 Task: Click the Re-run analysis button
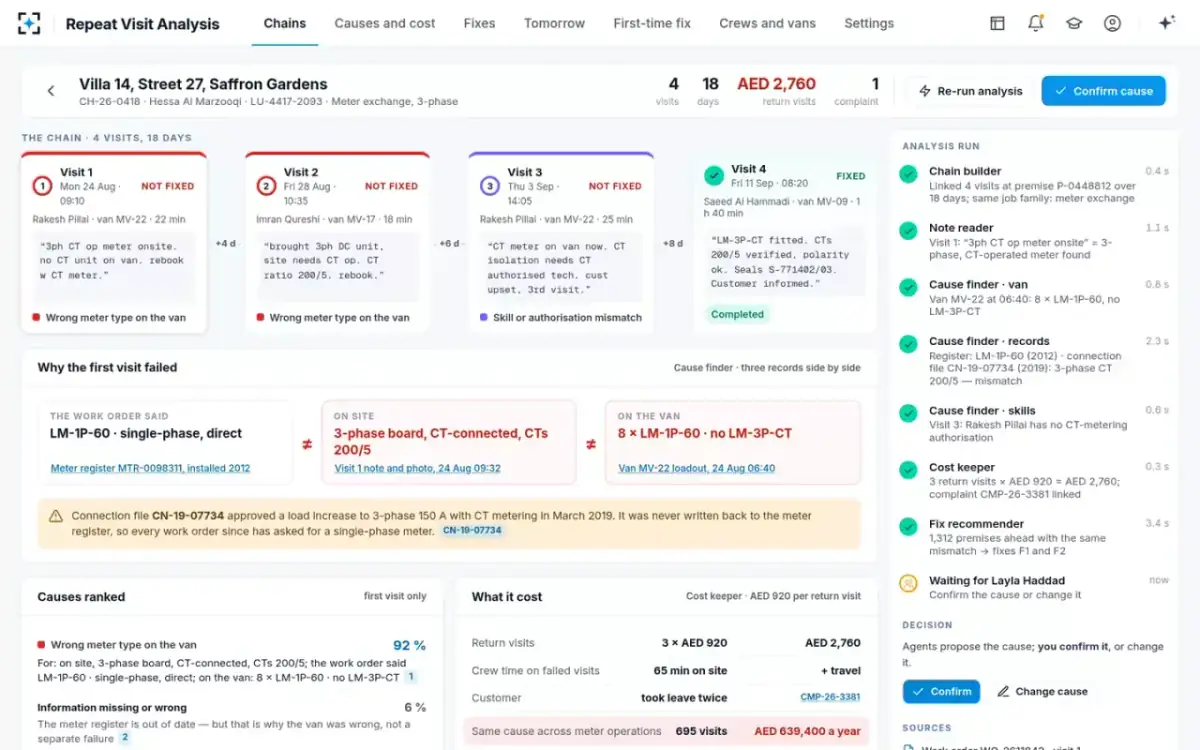point(970,91)
